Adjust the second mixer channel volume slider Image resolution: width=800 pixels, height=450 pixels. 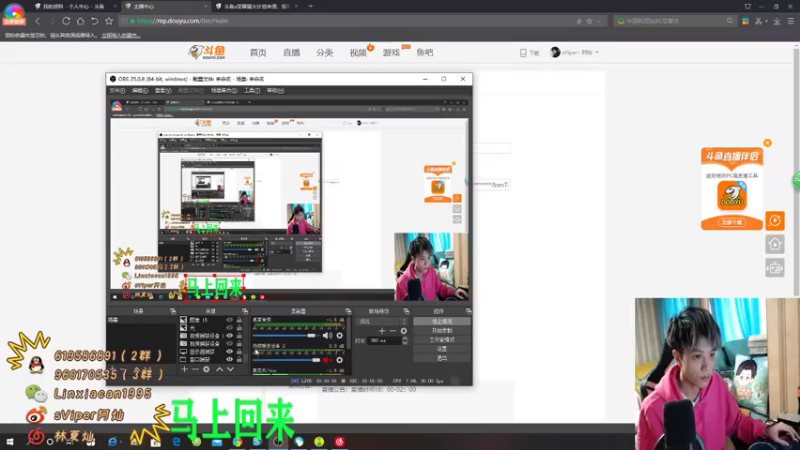coord(286,360)
